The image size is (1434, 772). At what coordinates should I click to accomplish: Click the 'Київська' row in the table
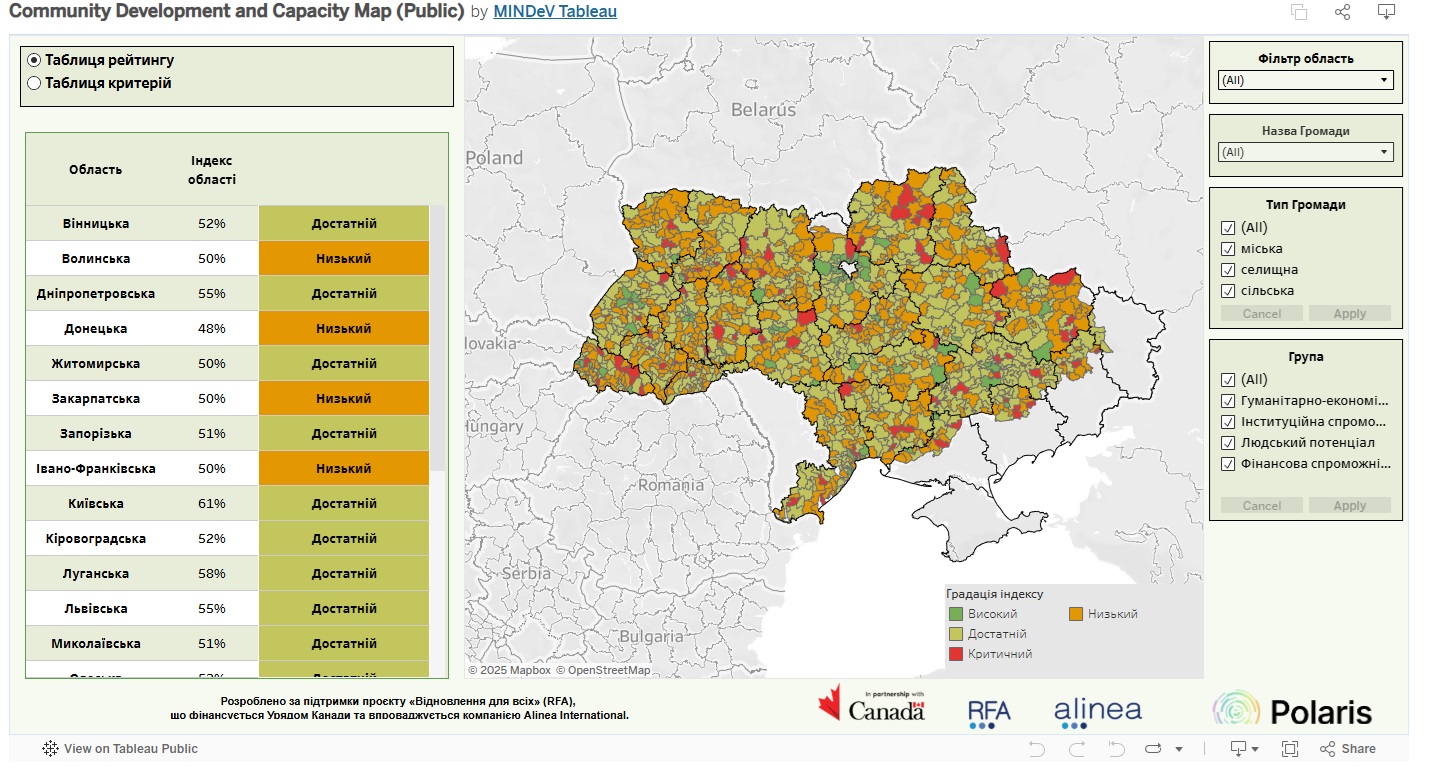[96, 504]
